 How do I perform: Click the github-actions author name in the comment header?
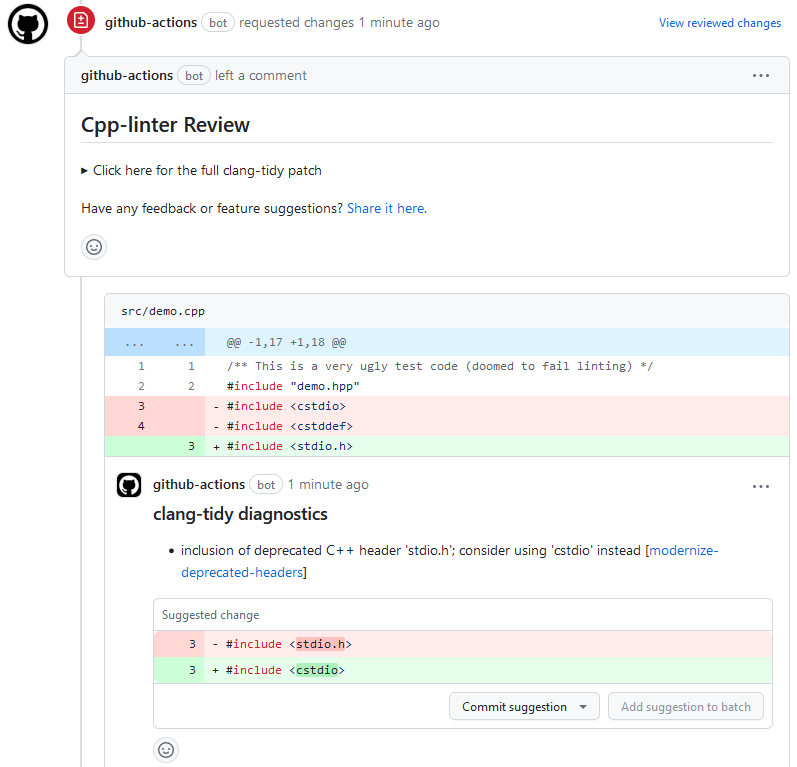point(126,75)
